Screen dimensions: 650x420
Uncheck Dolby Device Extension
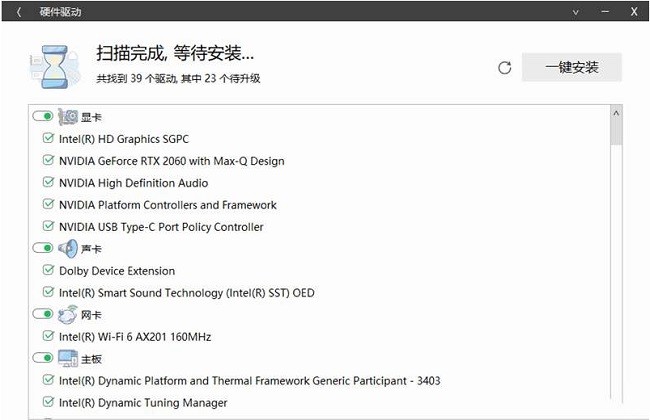coord(49,270)
